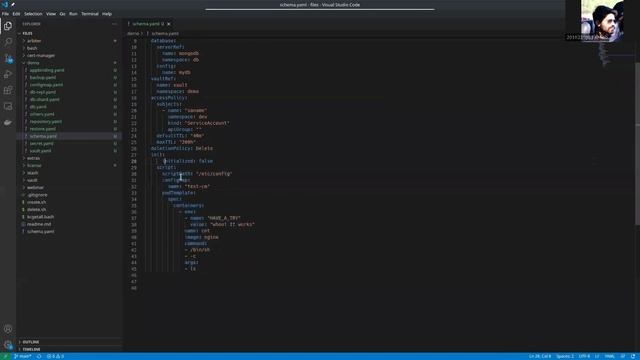Click Spaces indentation setting in status bar
This screenshot has width=640, height=360.
click(565, 356)
